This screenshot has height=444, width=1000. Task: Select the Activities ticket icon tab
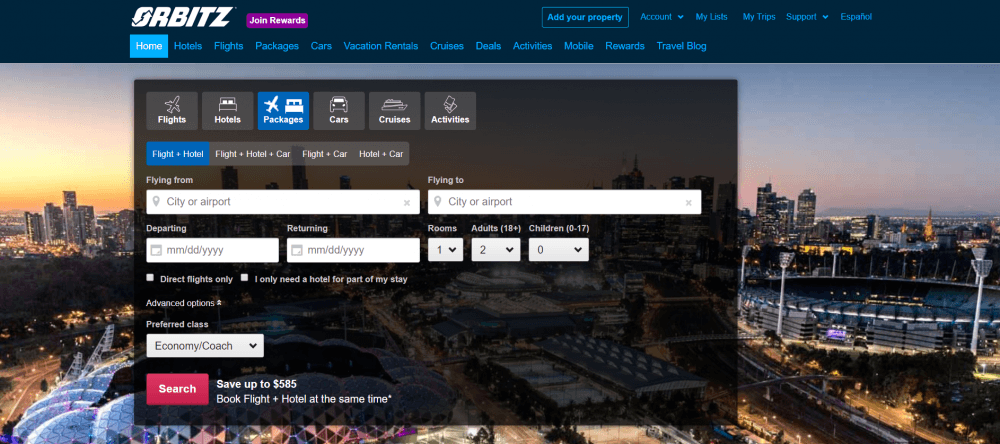[x=450, y=110]
